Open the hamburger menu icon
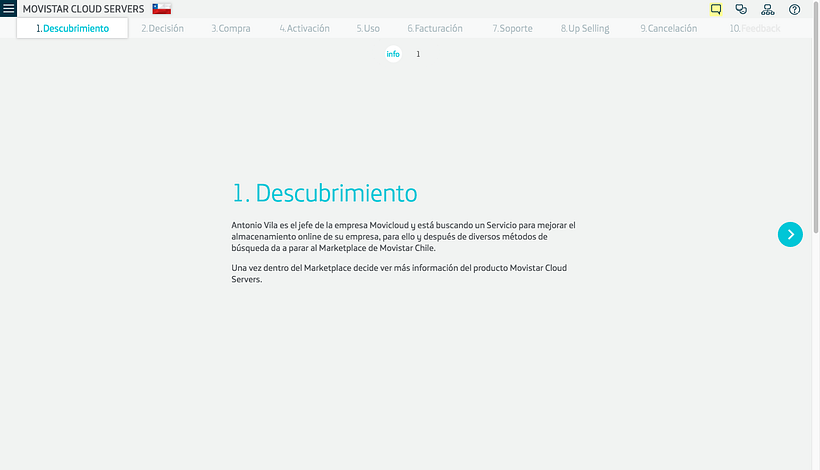 [x=8, y=8]
